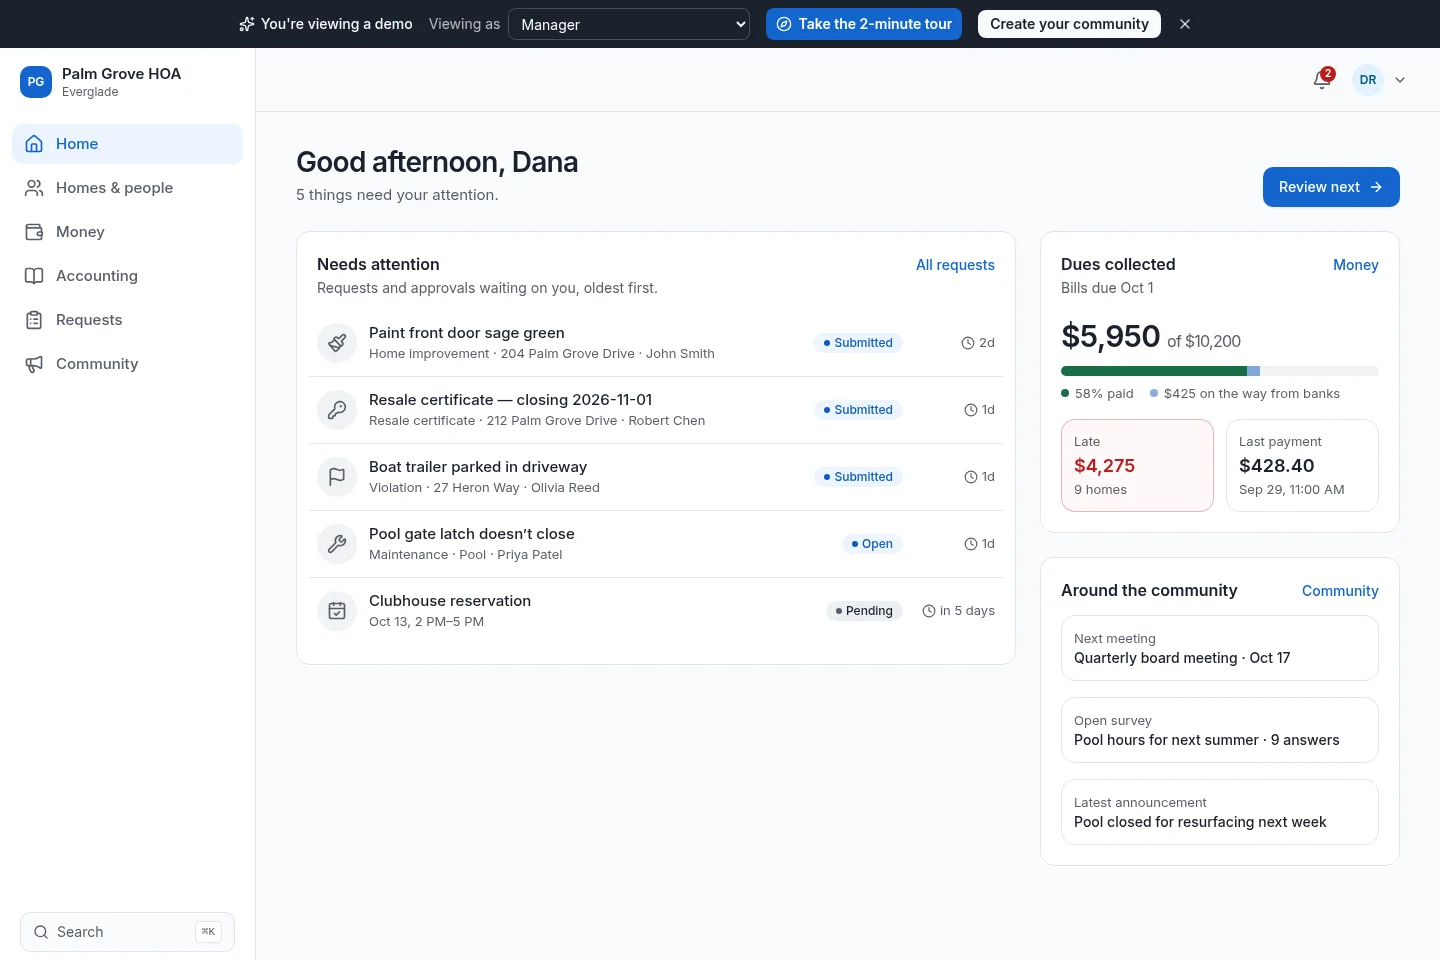Click the Review next button
The image size is (1440, 960).
coord(1331,187)
